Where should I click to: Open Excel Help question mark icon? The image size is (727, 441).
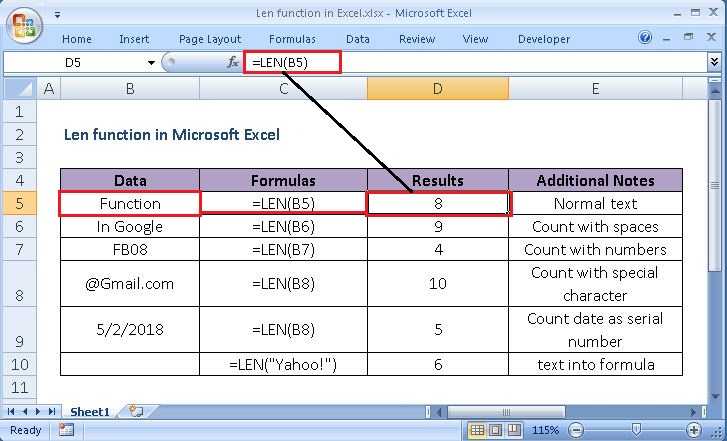(x=644, y=38)
